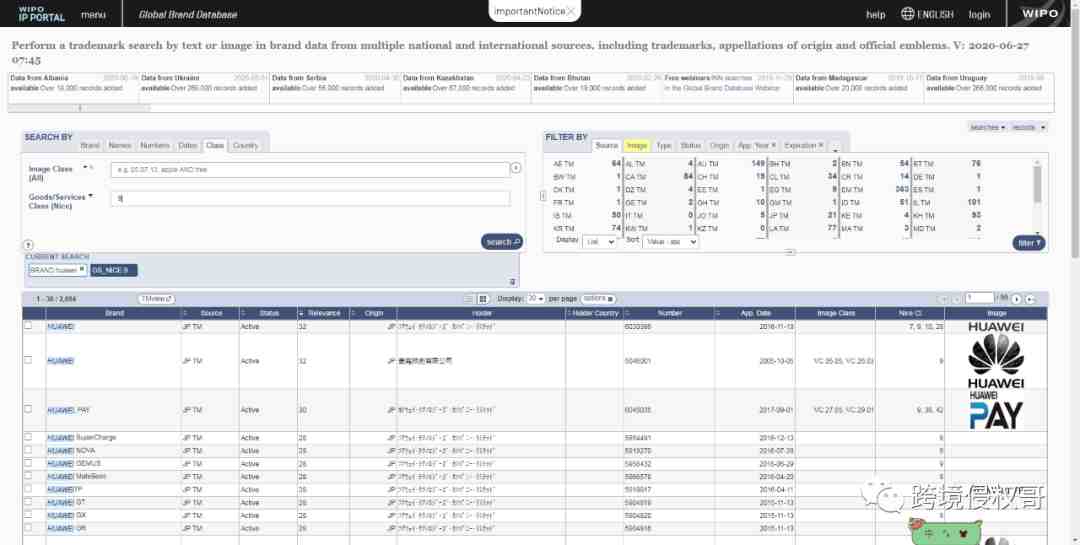Open the header menu
This screenshot has height=545, width=1080.
click(x=93, y=14)
